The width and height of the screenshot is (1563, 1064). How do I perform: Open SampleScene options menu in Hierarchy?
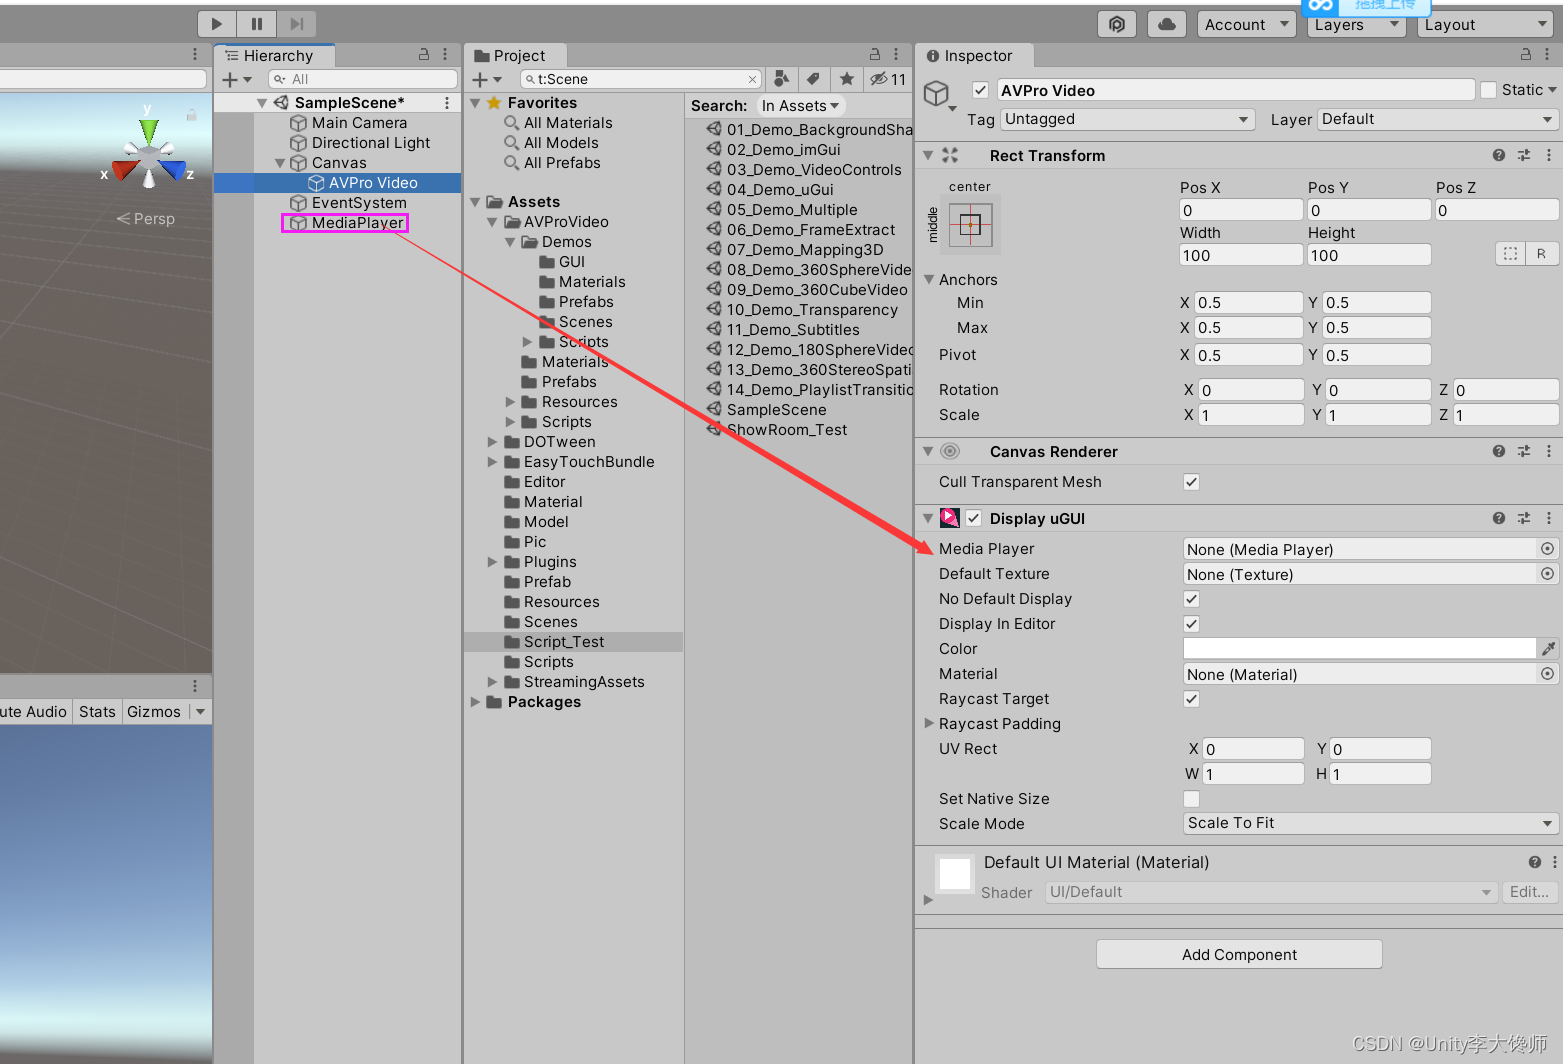[446, 103]
